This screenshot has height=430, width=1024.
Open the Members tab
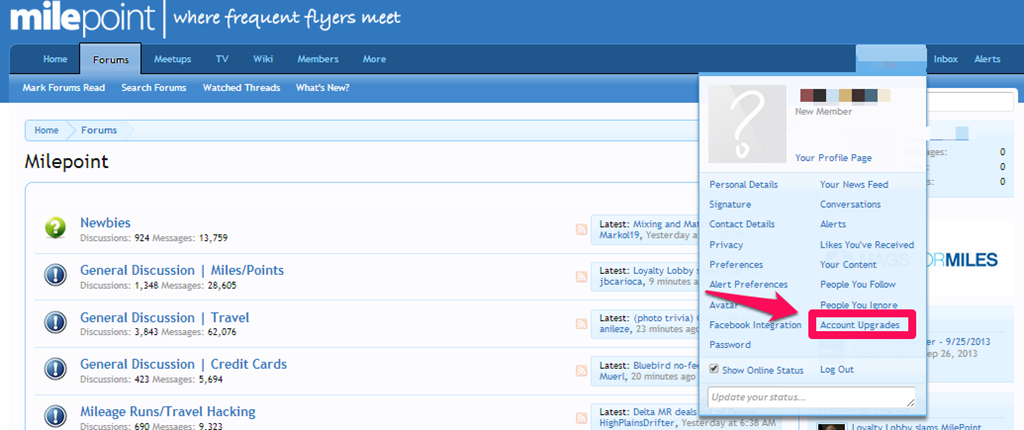coord(318,59)
